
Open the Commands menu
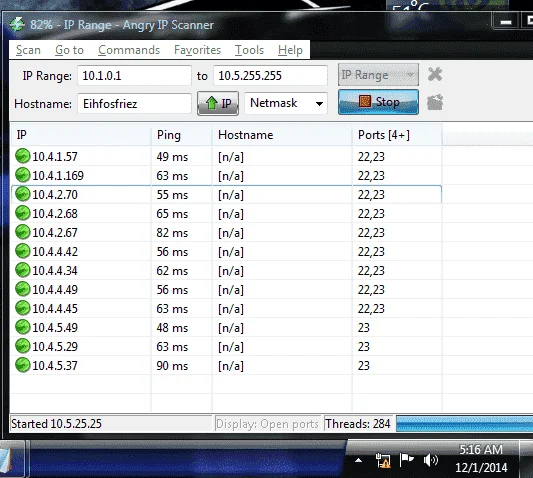tap(129, 50)
